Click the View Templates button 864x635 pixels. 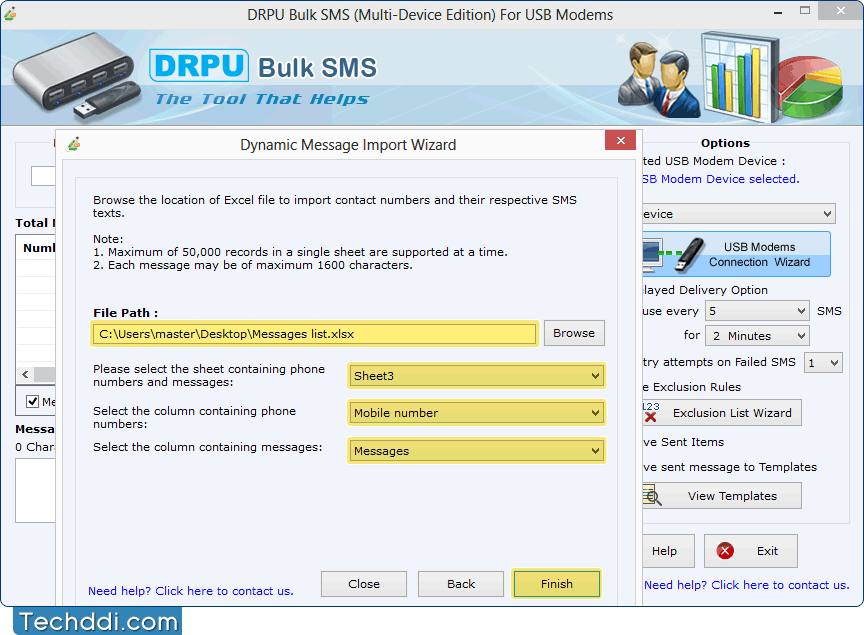(x=722, y=496)
